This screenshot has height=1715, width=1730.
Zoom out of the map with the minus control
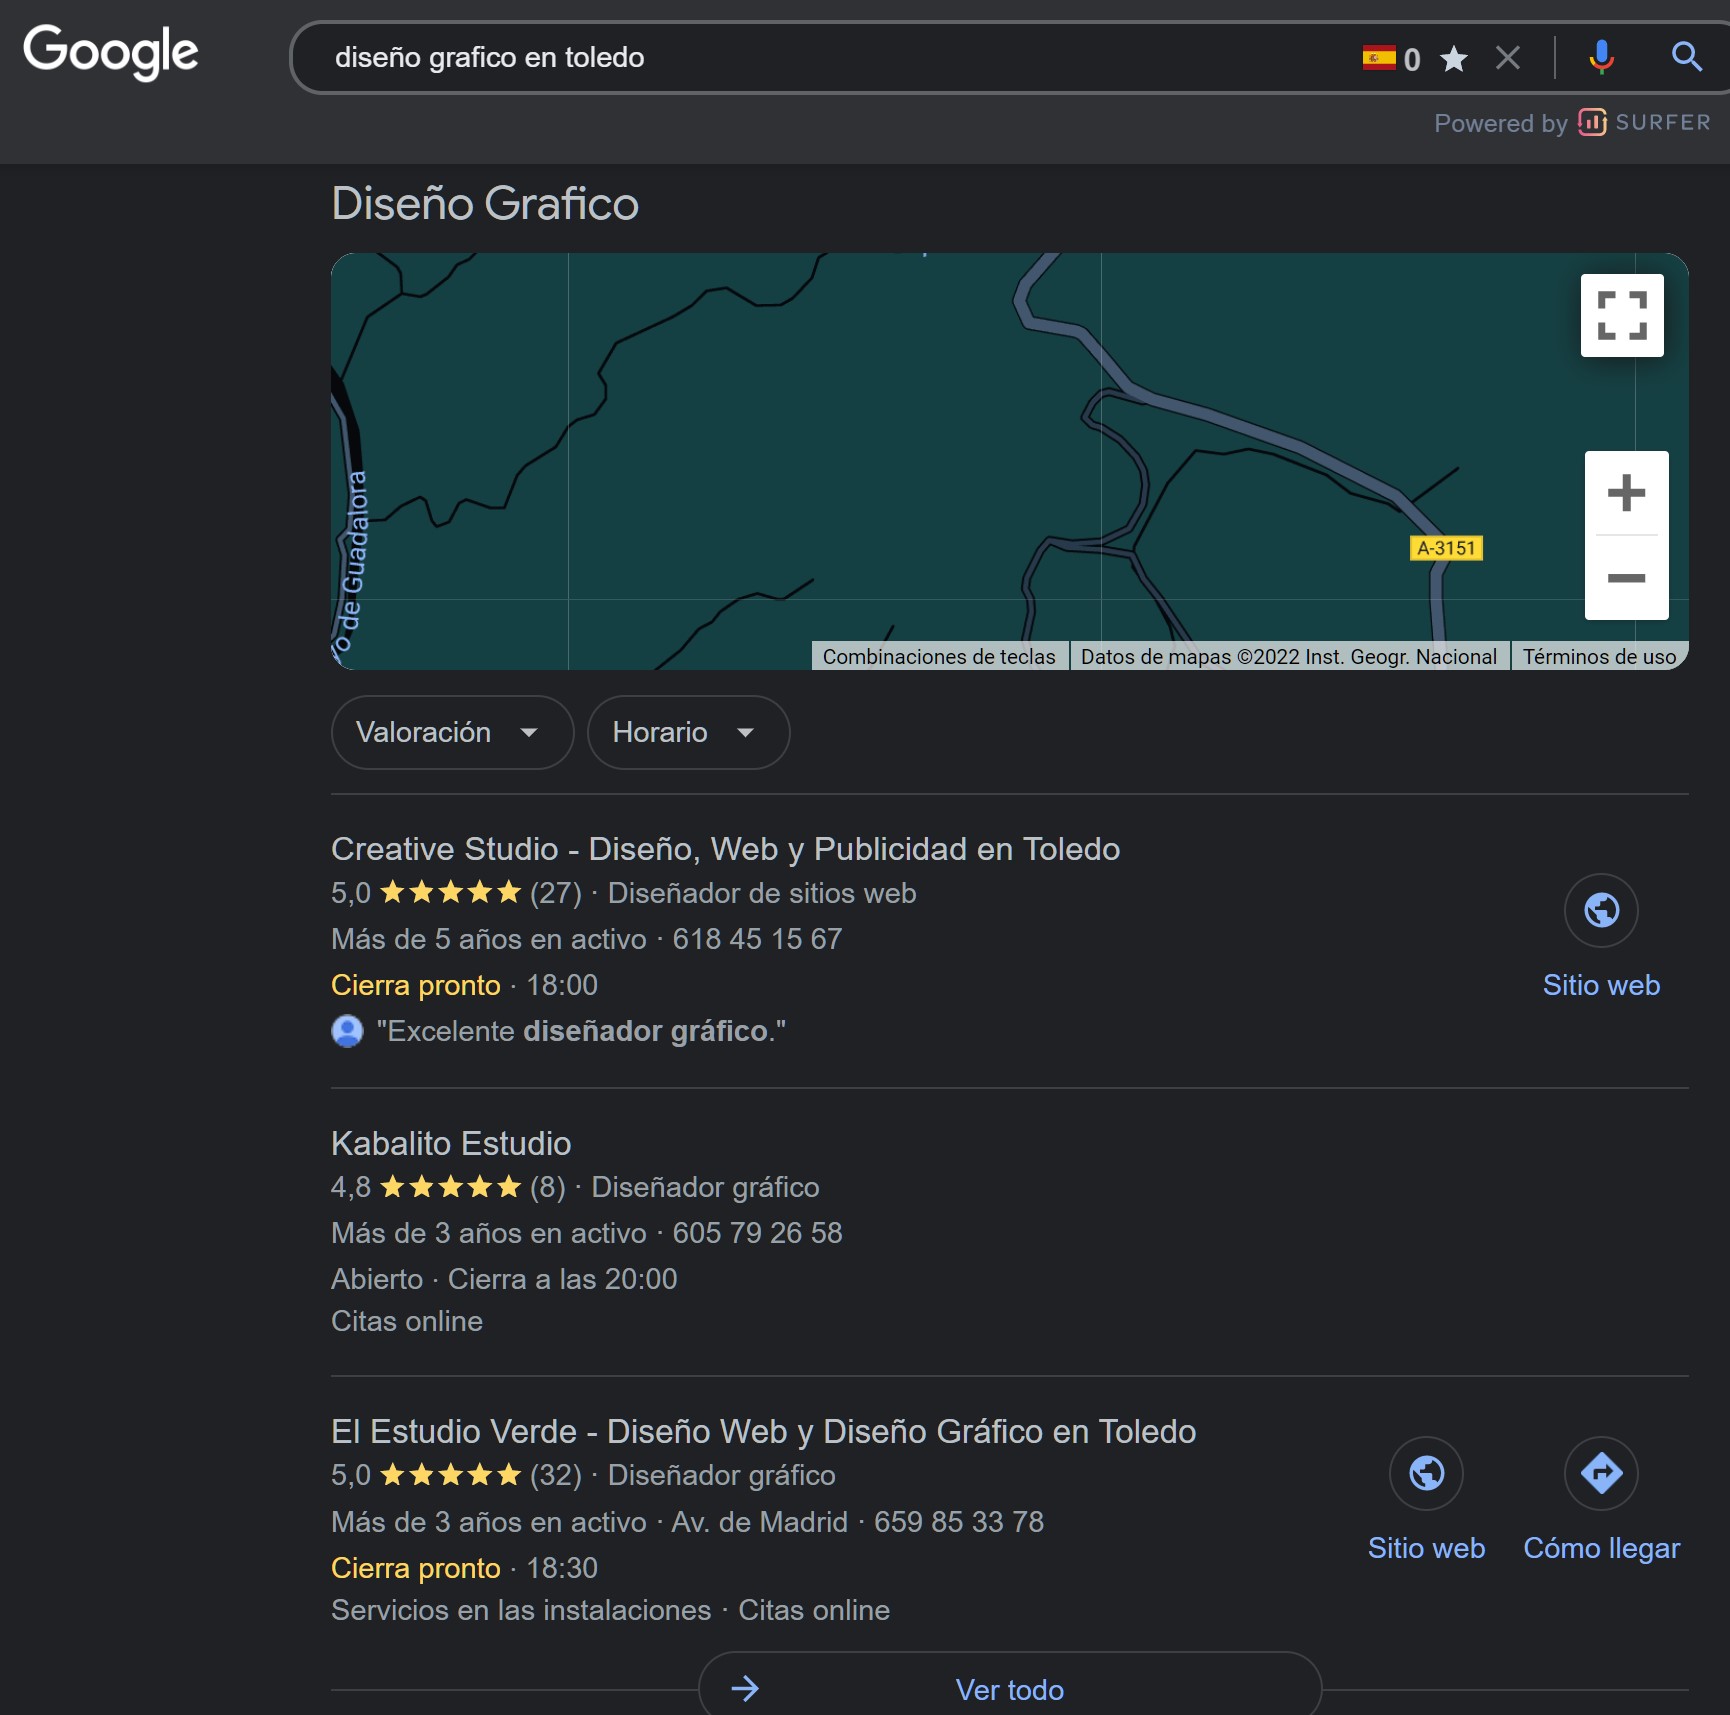click(x=1626, y=578)
